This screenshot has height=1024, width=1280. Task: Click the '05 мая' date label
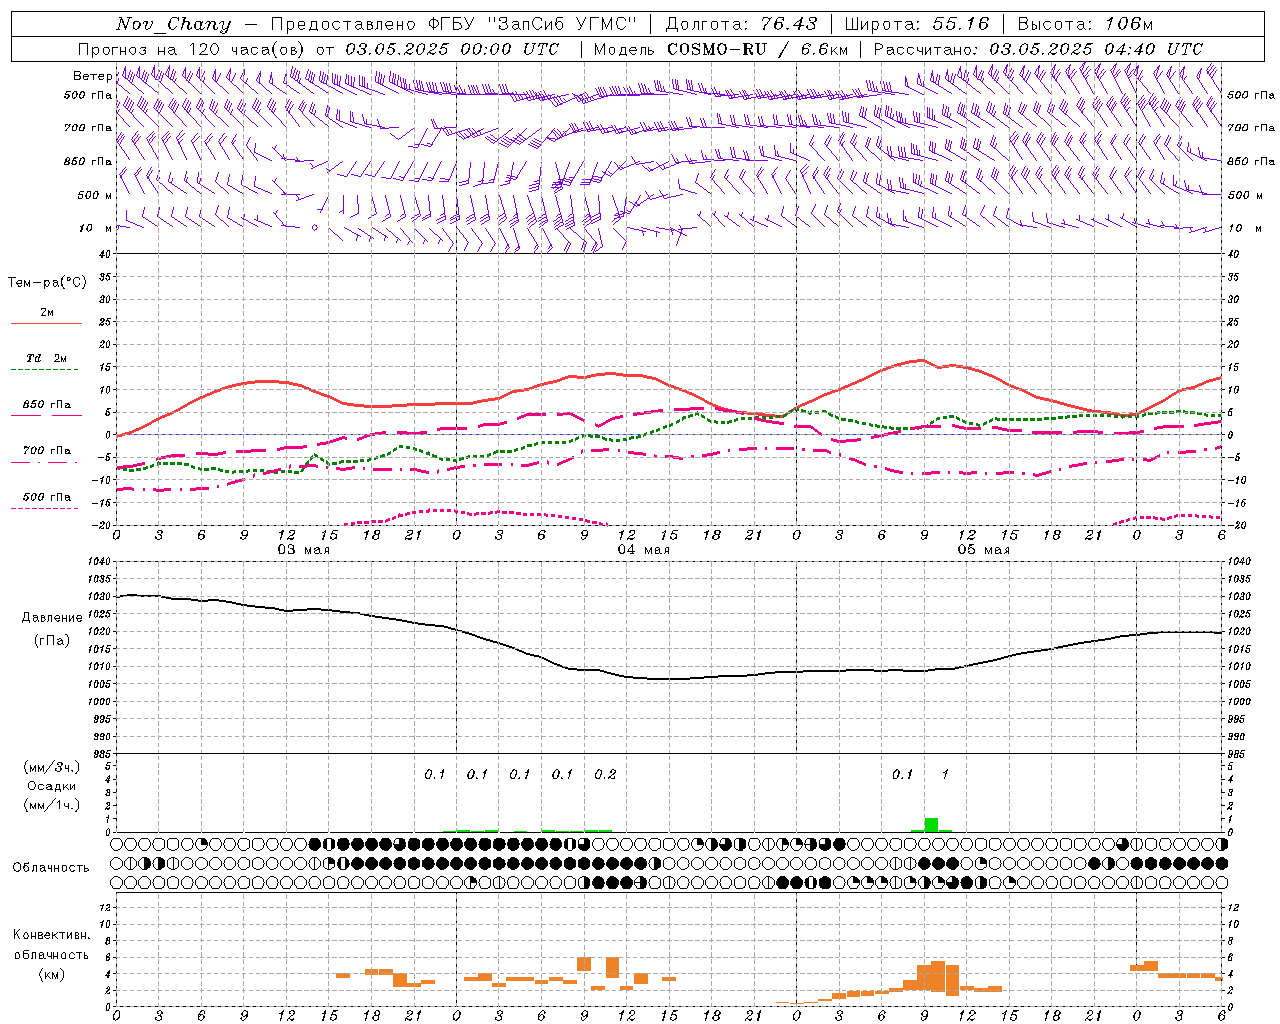pyautogui.click(x=983, y=550)
